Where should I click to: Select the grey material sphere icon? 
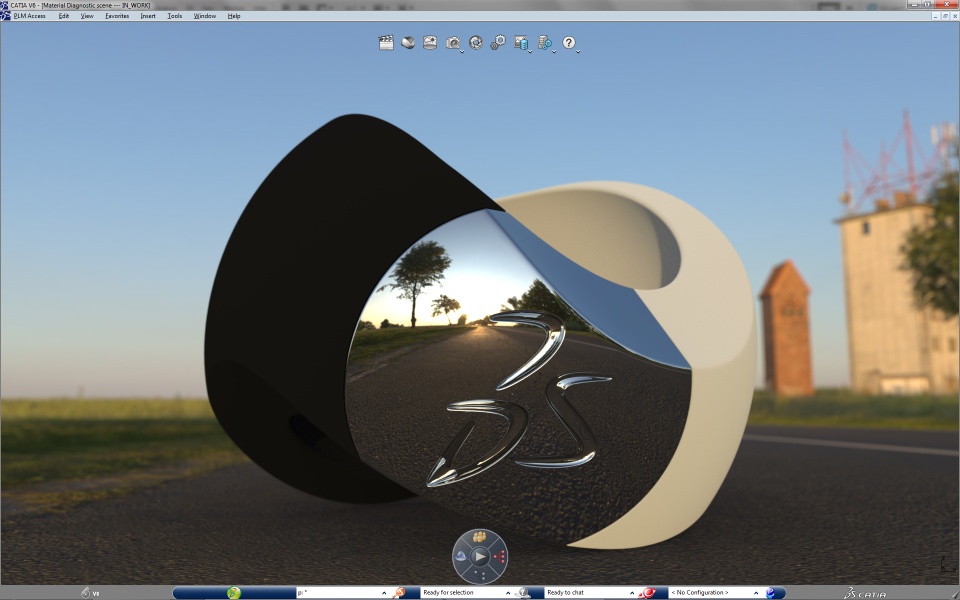point(408,42)
